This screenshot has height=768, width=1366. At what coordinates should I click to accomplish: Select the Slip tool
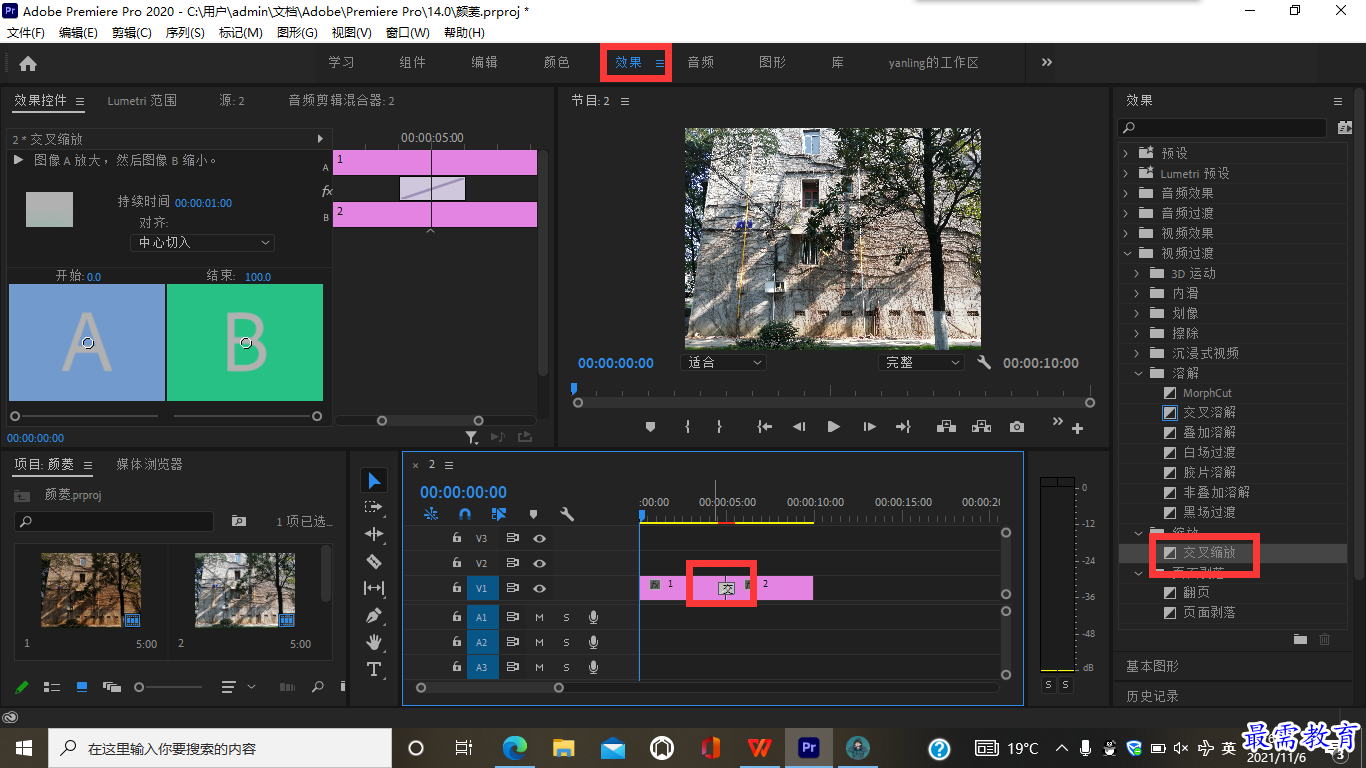[x=374, y=588]
